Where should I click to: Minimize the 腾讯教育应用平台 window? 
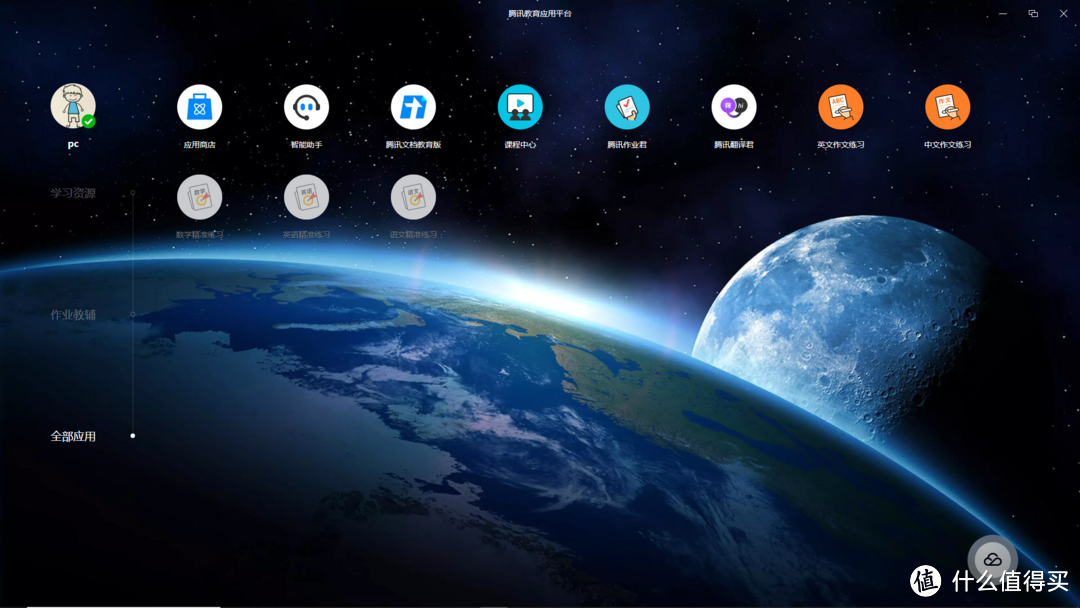point(1003,13)
